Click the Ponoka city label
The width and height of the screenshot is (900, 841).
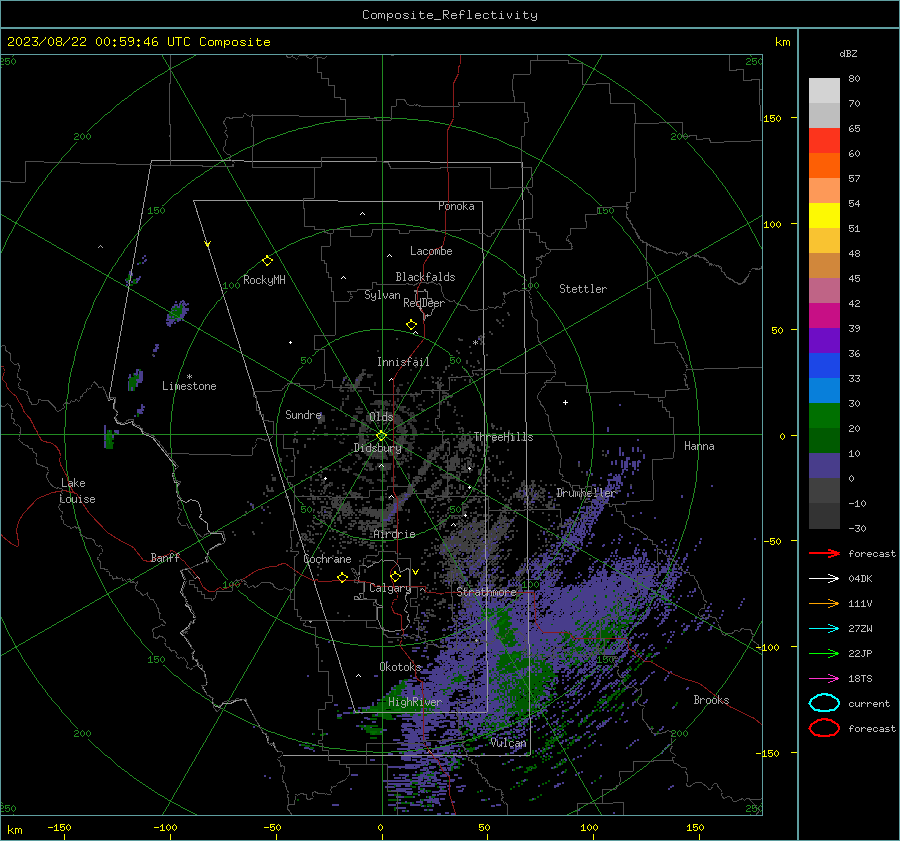point(456,206)
